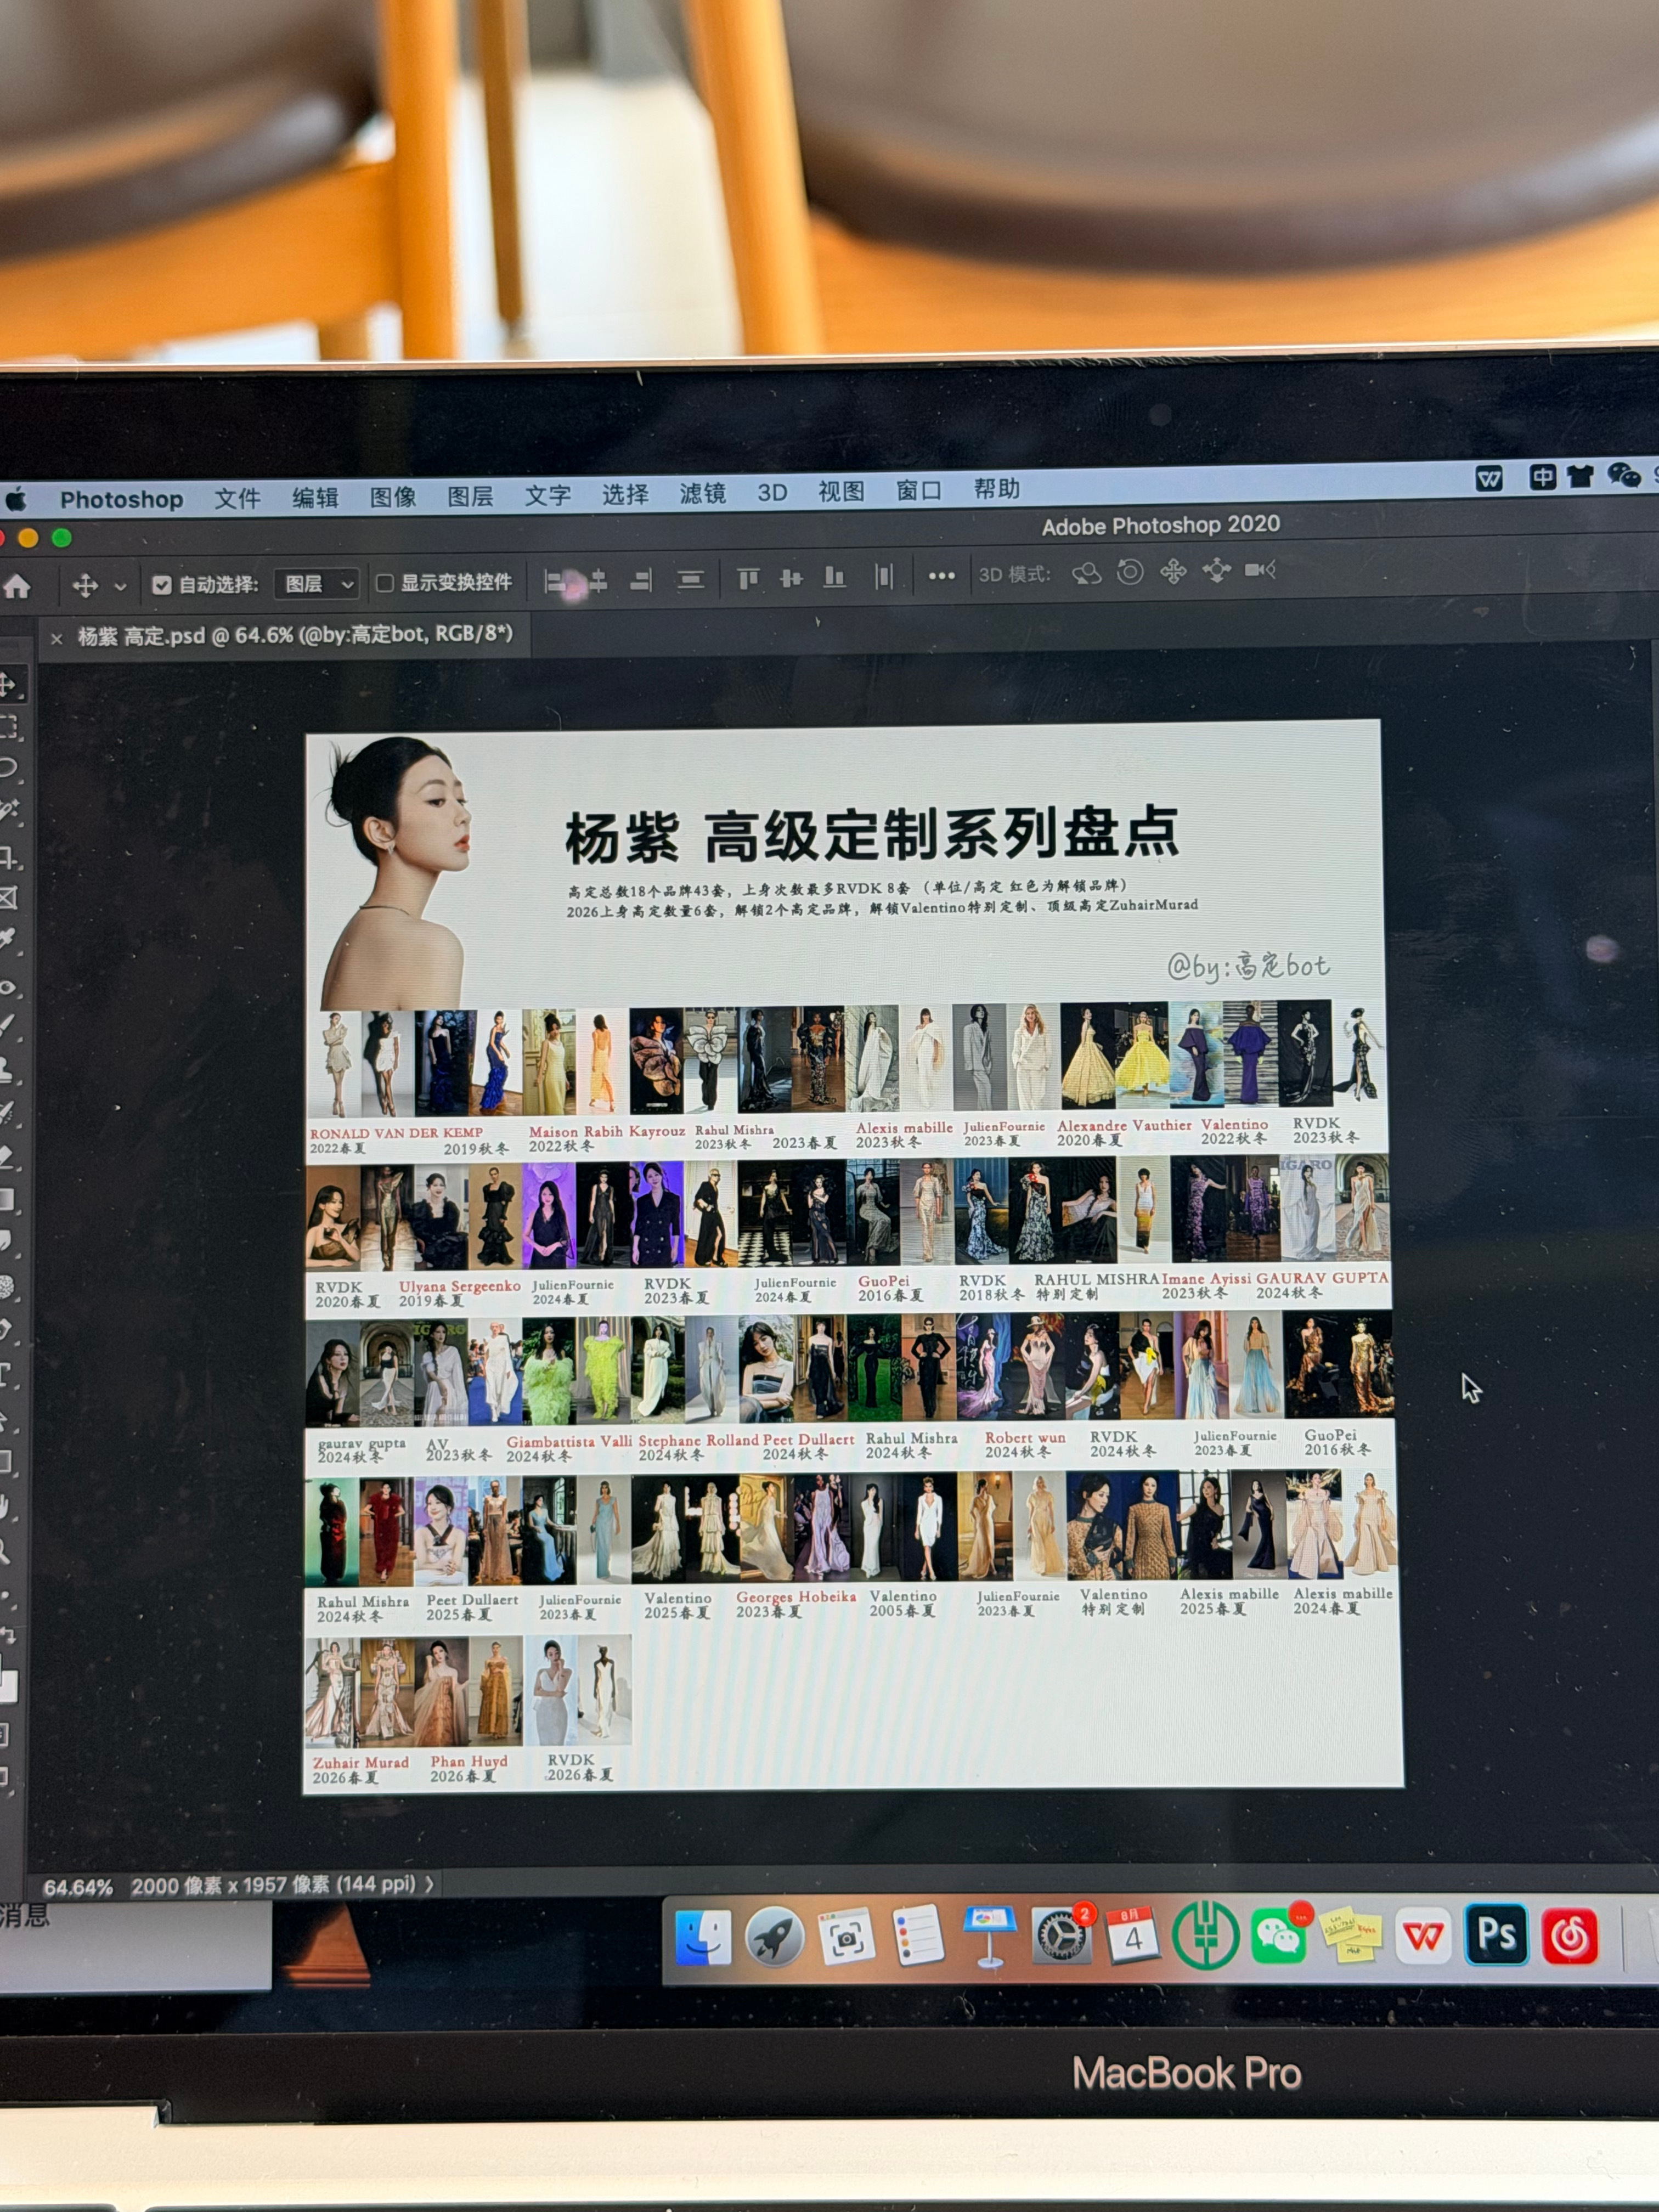The image size is (1659, 2212).
Task: Close the 杨紫 高定.psd document tab
Action: (x=56, y=638)
